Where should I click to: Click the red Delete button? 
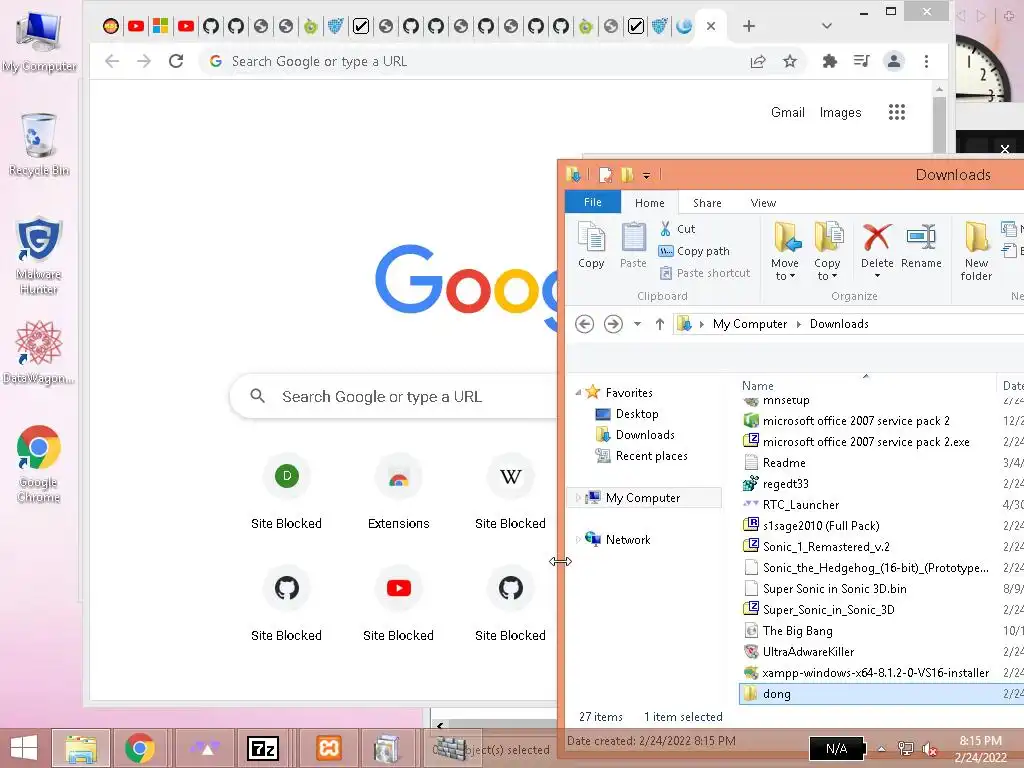point(877,238)
